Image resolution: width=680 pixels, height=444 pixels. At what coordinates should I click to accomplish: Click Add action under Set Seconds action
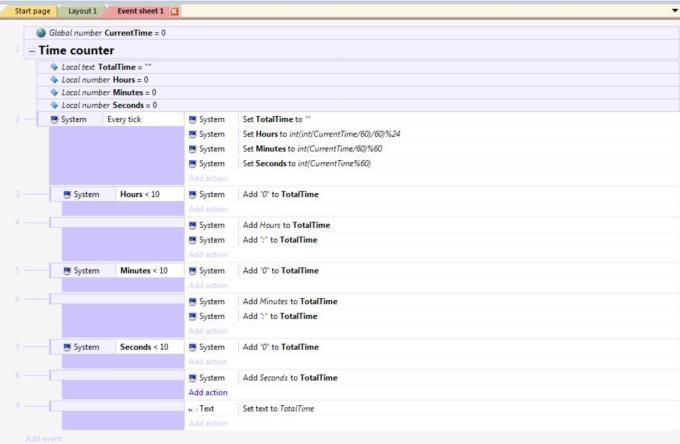208,178
